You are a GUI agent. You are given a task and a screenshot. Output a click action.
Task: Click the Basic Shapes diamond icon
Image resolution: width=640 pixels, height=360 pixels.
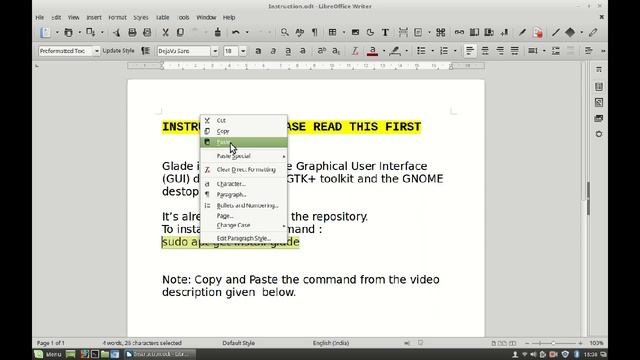coord(570,32)
